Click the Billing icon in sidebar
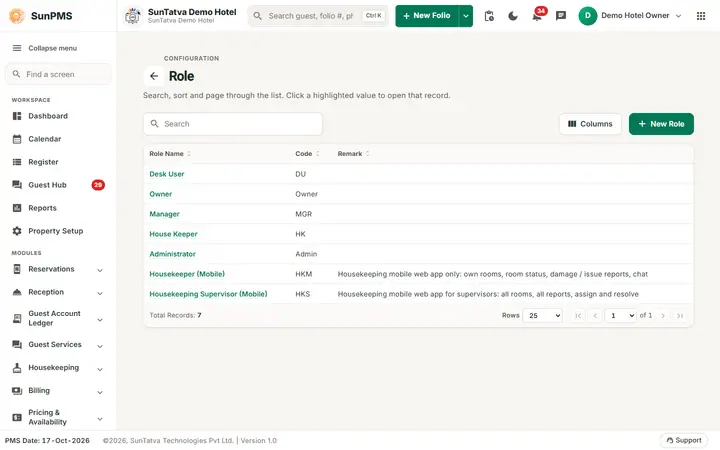The height and width of the screenshot is (450, 720). (x=17, y=391)
